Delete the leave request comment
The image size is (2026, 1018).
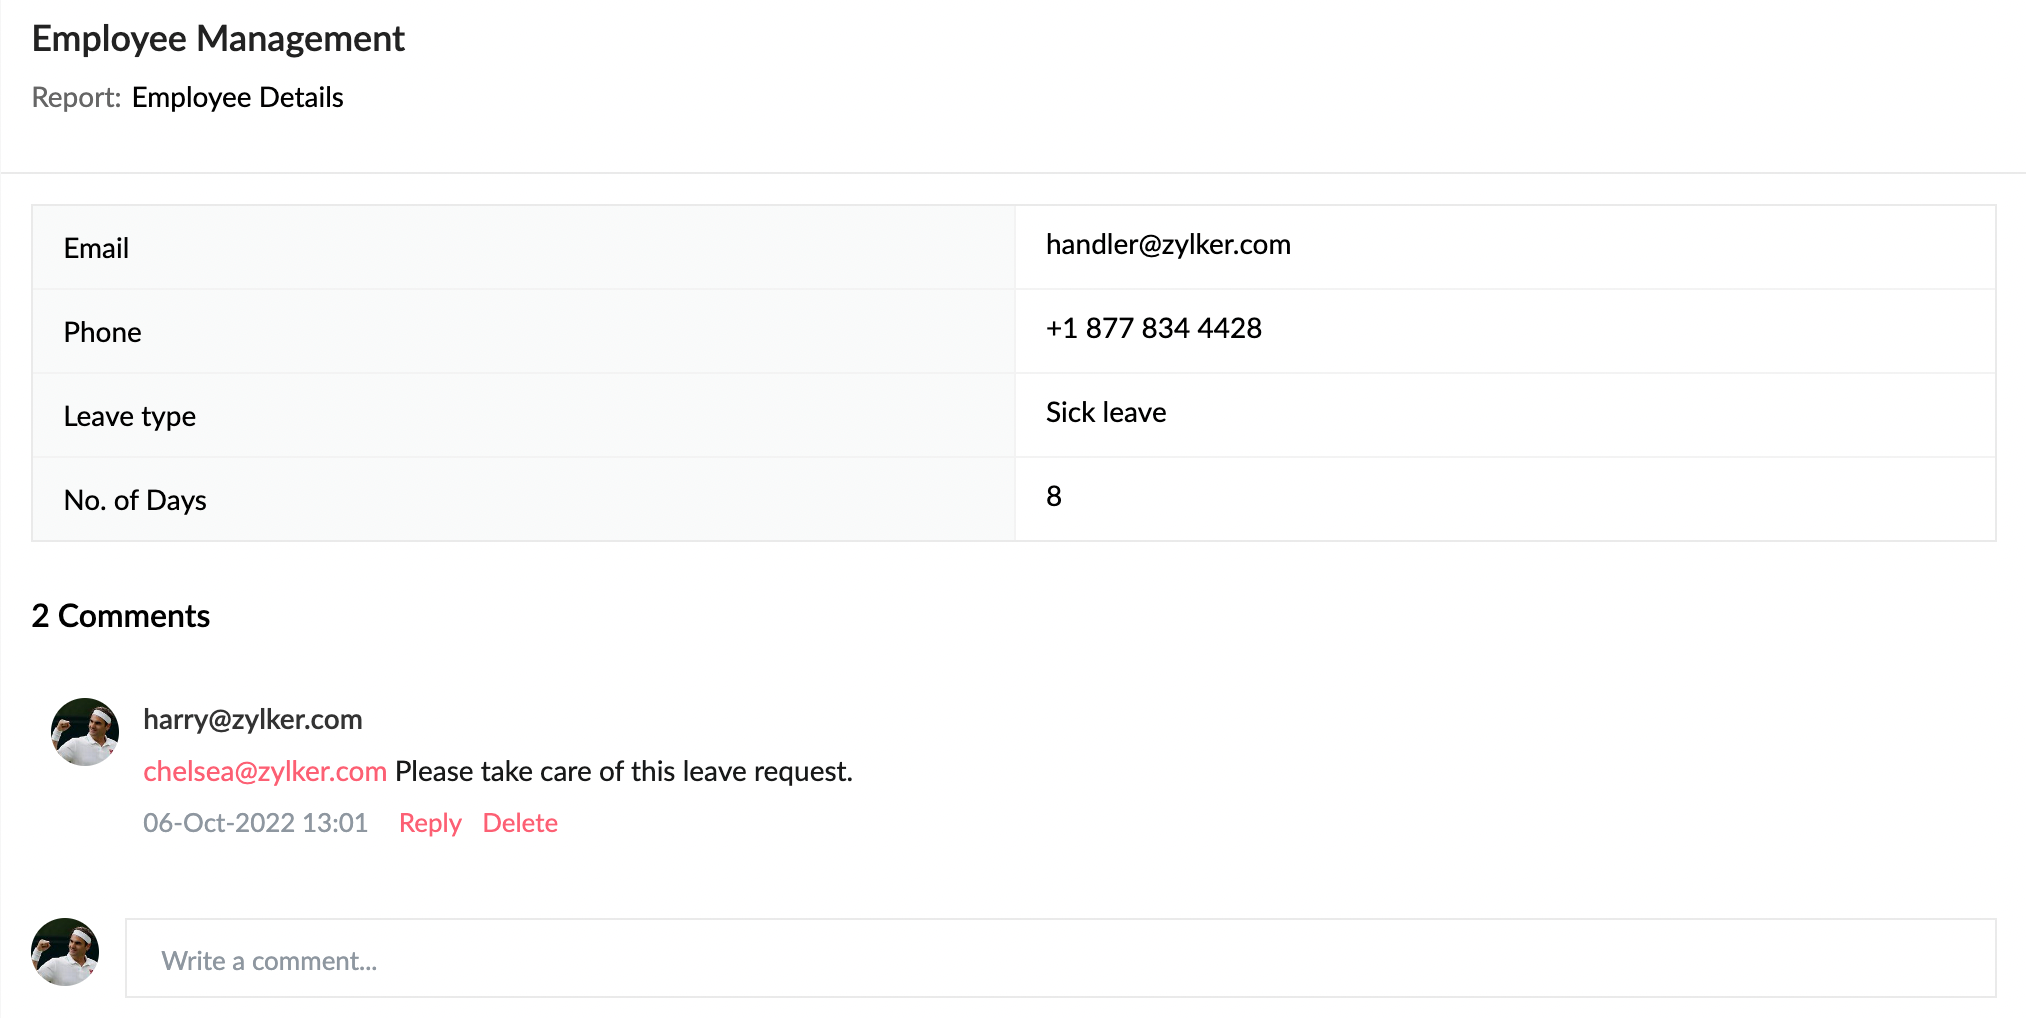520,823
